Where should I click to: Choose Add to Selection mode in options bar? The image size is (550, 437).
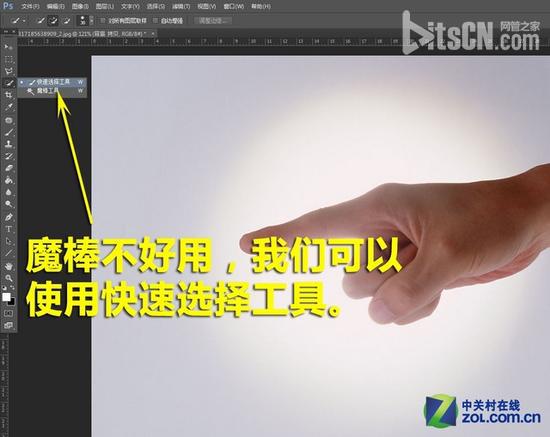53,21
